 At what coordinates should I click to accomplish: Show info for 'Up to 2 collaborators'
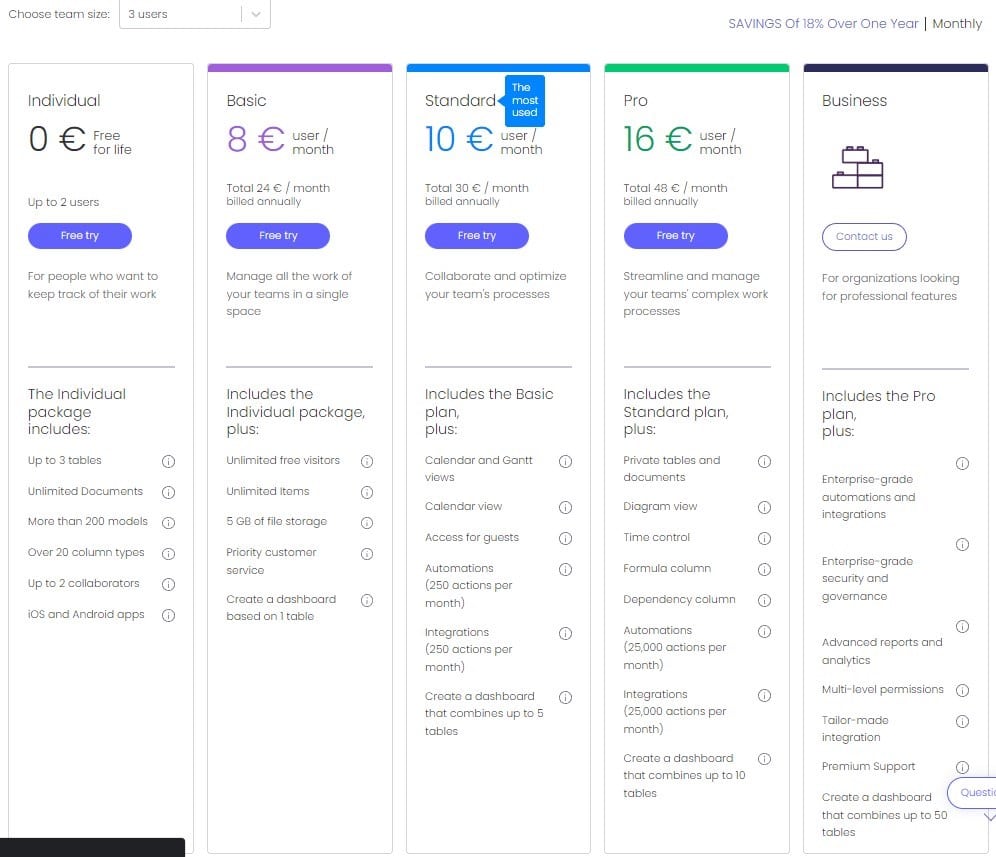[168, 584]
